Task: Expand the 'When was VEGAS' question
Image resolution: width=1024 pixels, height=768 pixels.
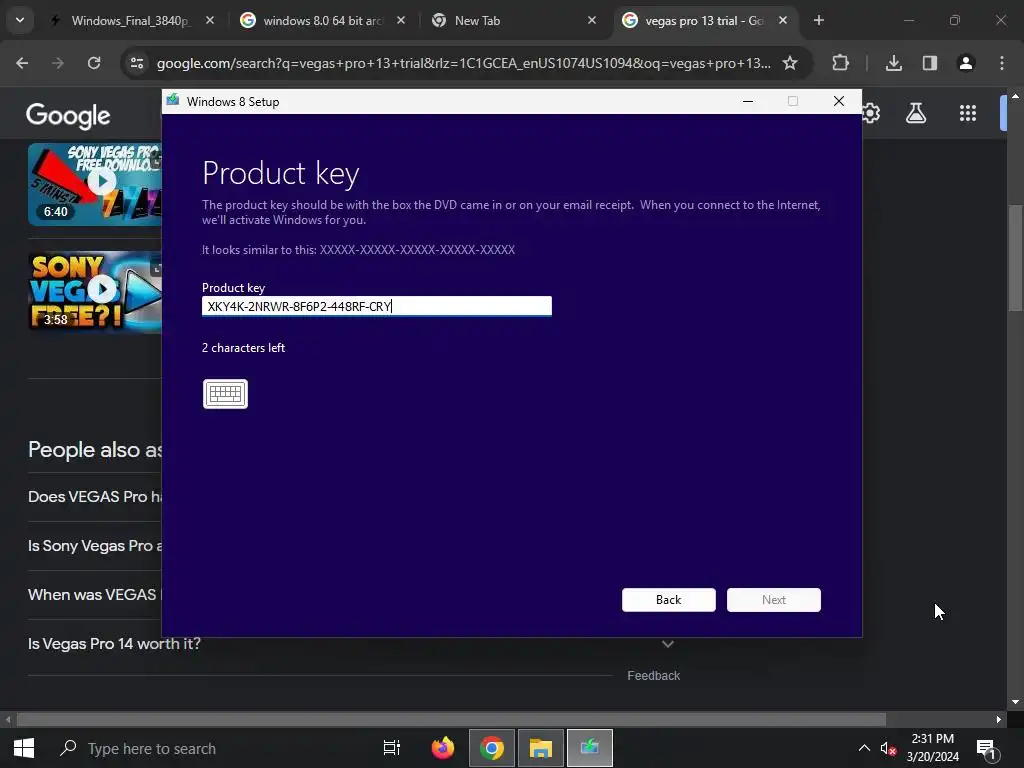Action: coord(95,595)
